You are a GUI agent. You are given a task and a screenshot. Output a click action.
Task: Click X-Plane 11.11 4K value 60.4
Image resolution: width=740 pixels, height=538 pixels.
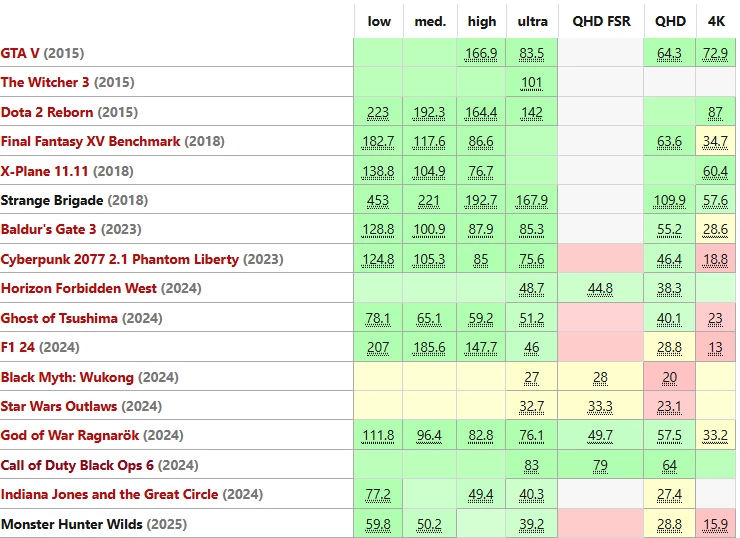[715, 171]
